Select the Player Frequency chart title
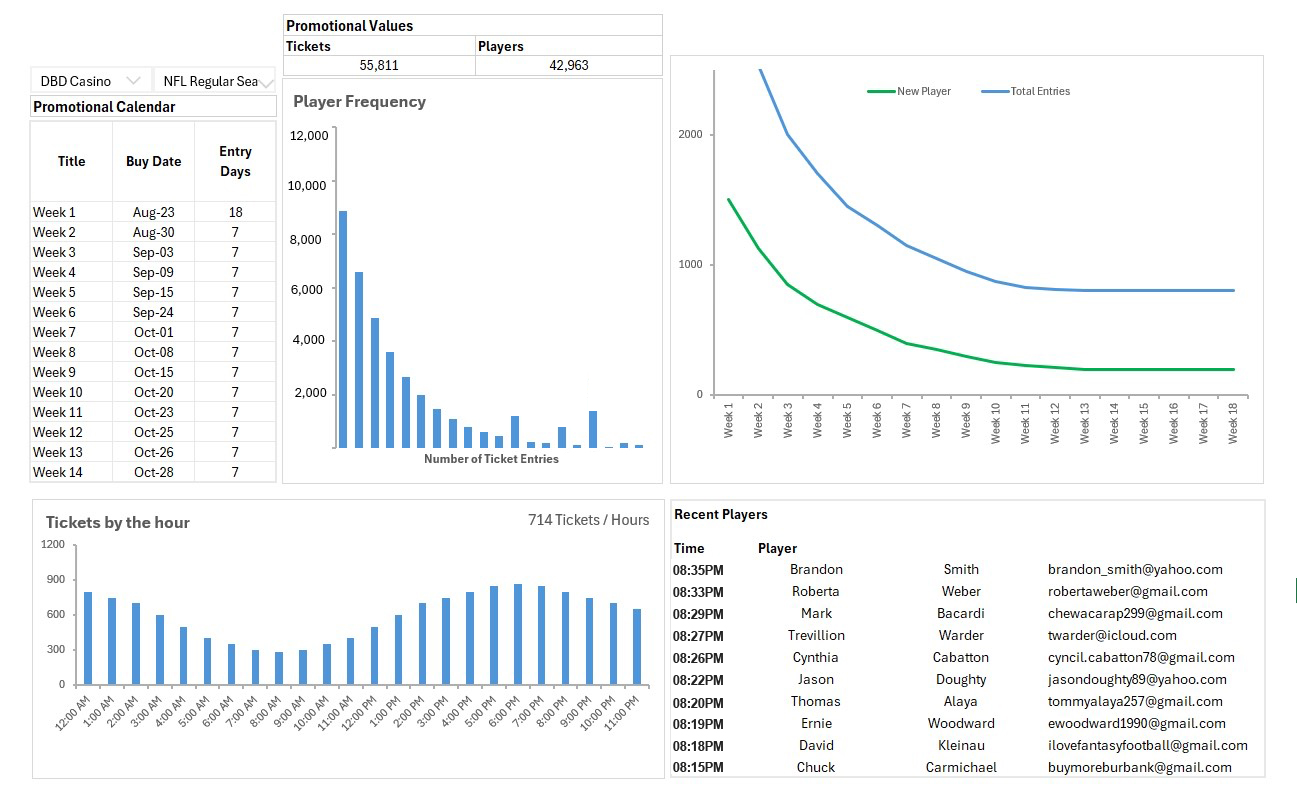Image resolution: width=1297 pixels, height=789 pixels. (x=359, y=102)
